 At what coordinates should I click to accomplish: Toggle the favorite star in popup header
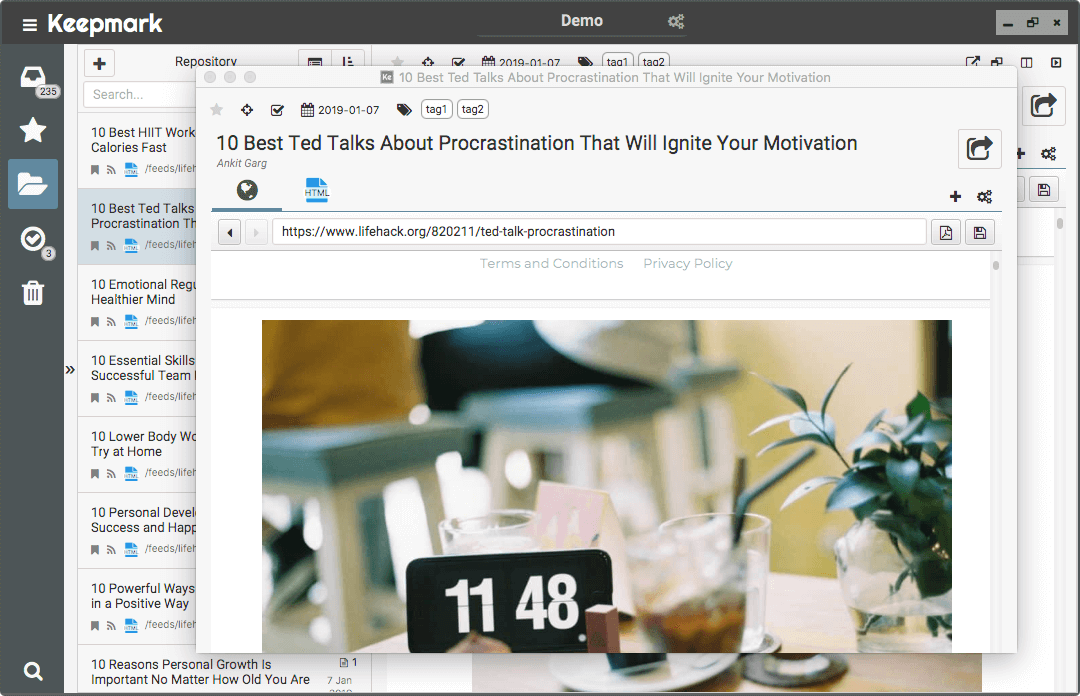216,110
